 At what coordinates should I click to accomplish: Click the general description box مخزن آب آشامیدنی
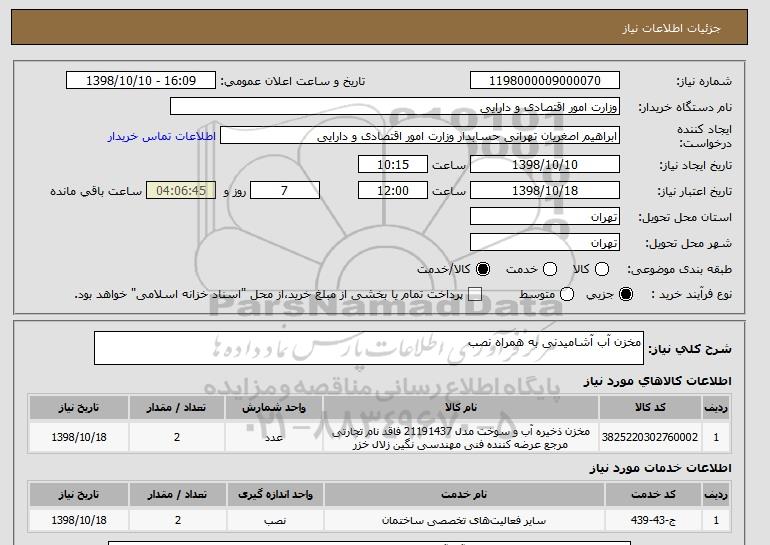click(369, 348)
